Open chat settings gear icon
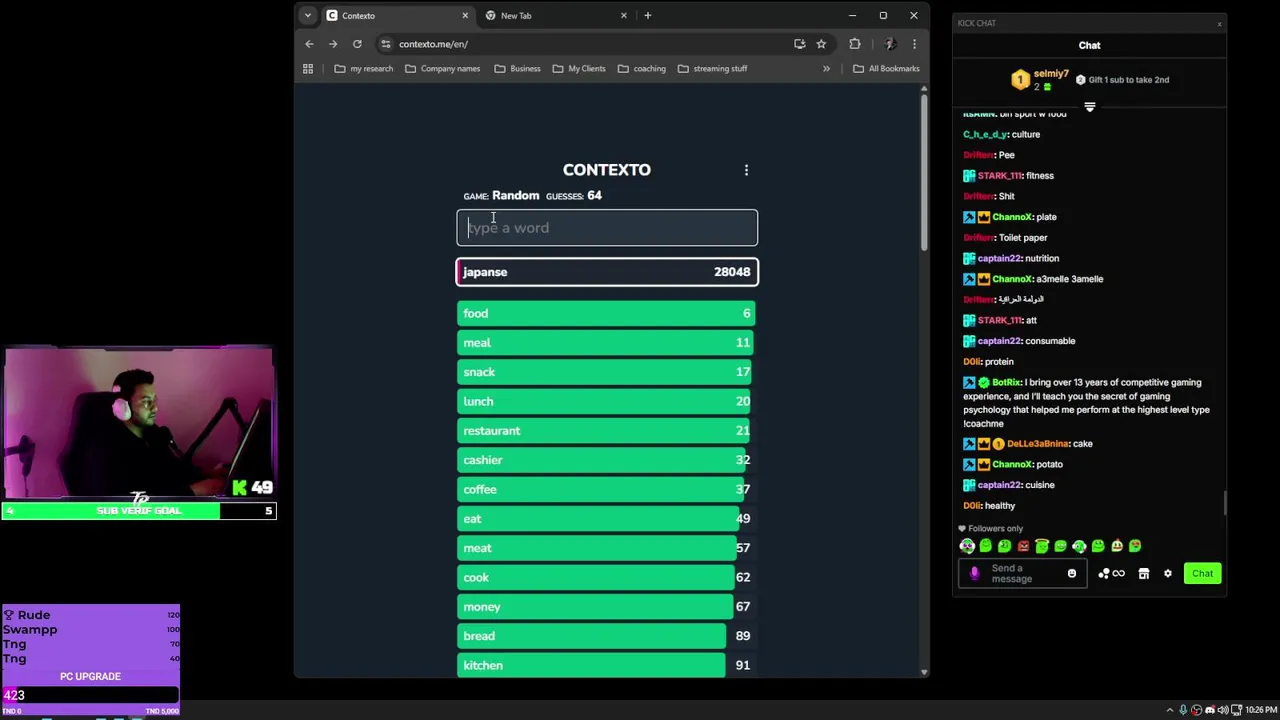This screenshot has height=720, width=1280. point(1167,574)
